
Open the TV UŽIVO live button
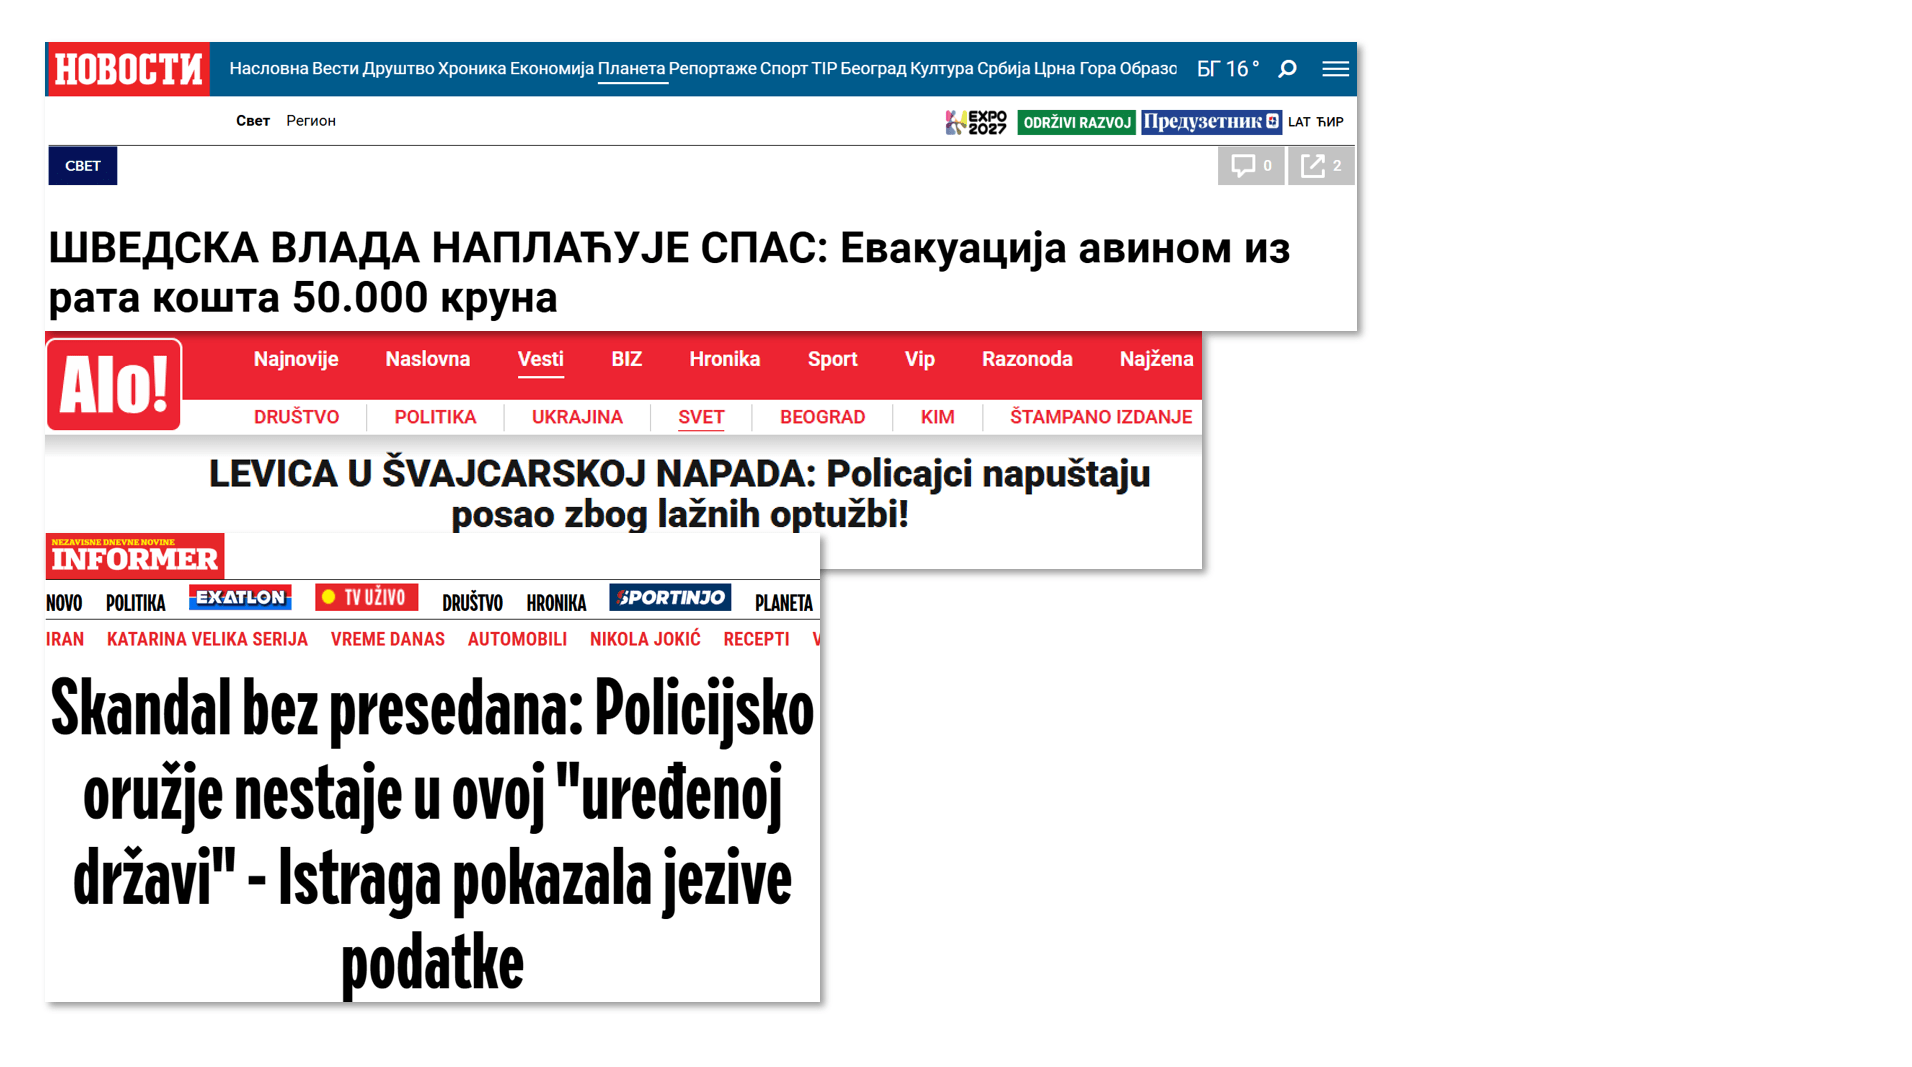tap(366, 598)
